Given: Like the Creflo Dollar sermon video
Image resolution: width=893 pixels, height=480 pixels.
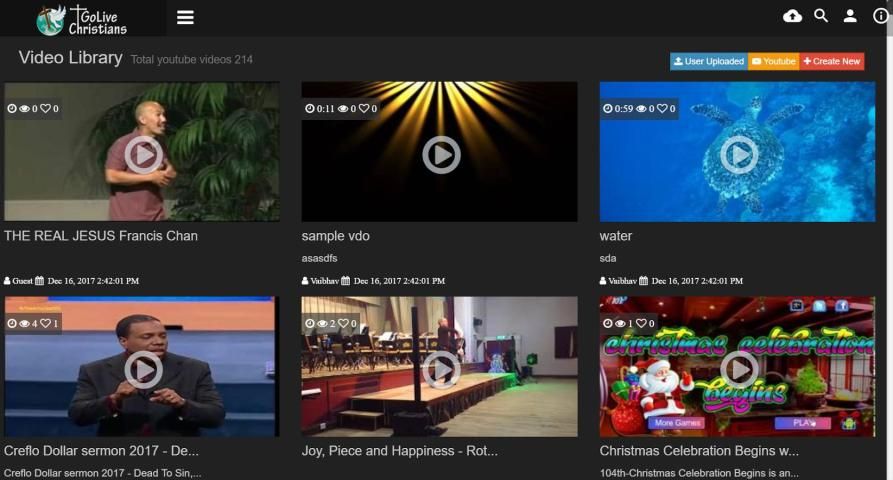Looking at the screenshot, I should (45, 324).
